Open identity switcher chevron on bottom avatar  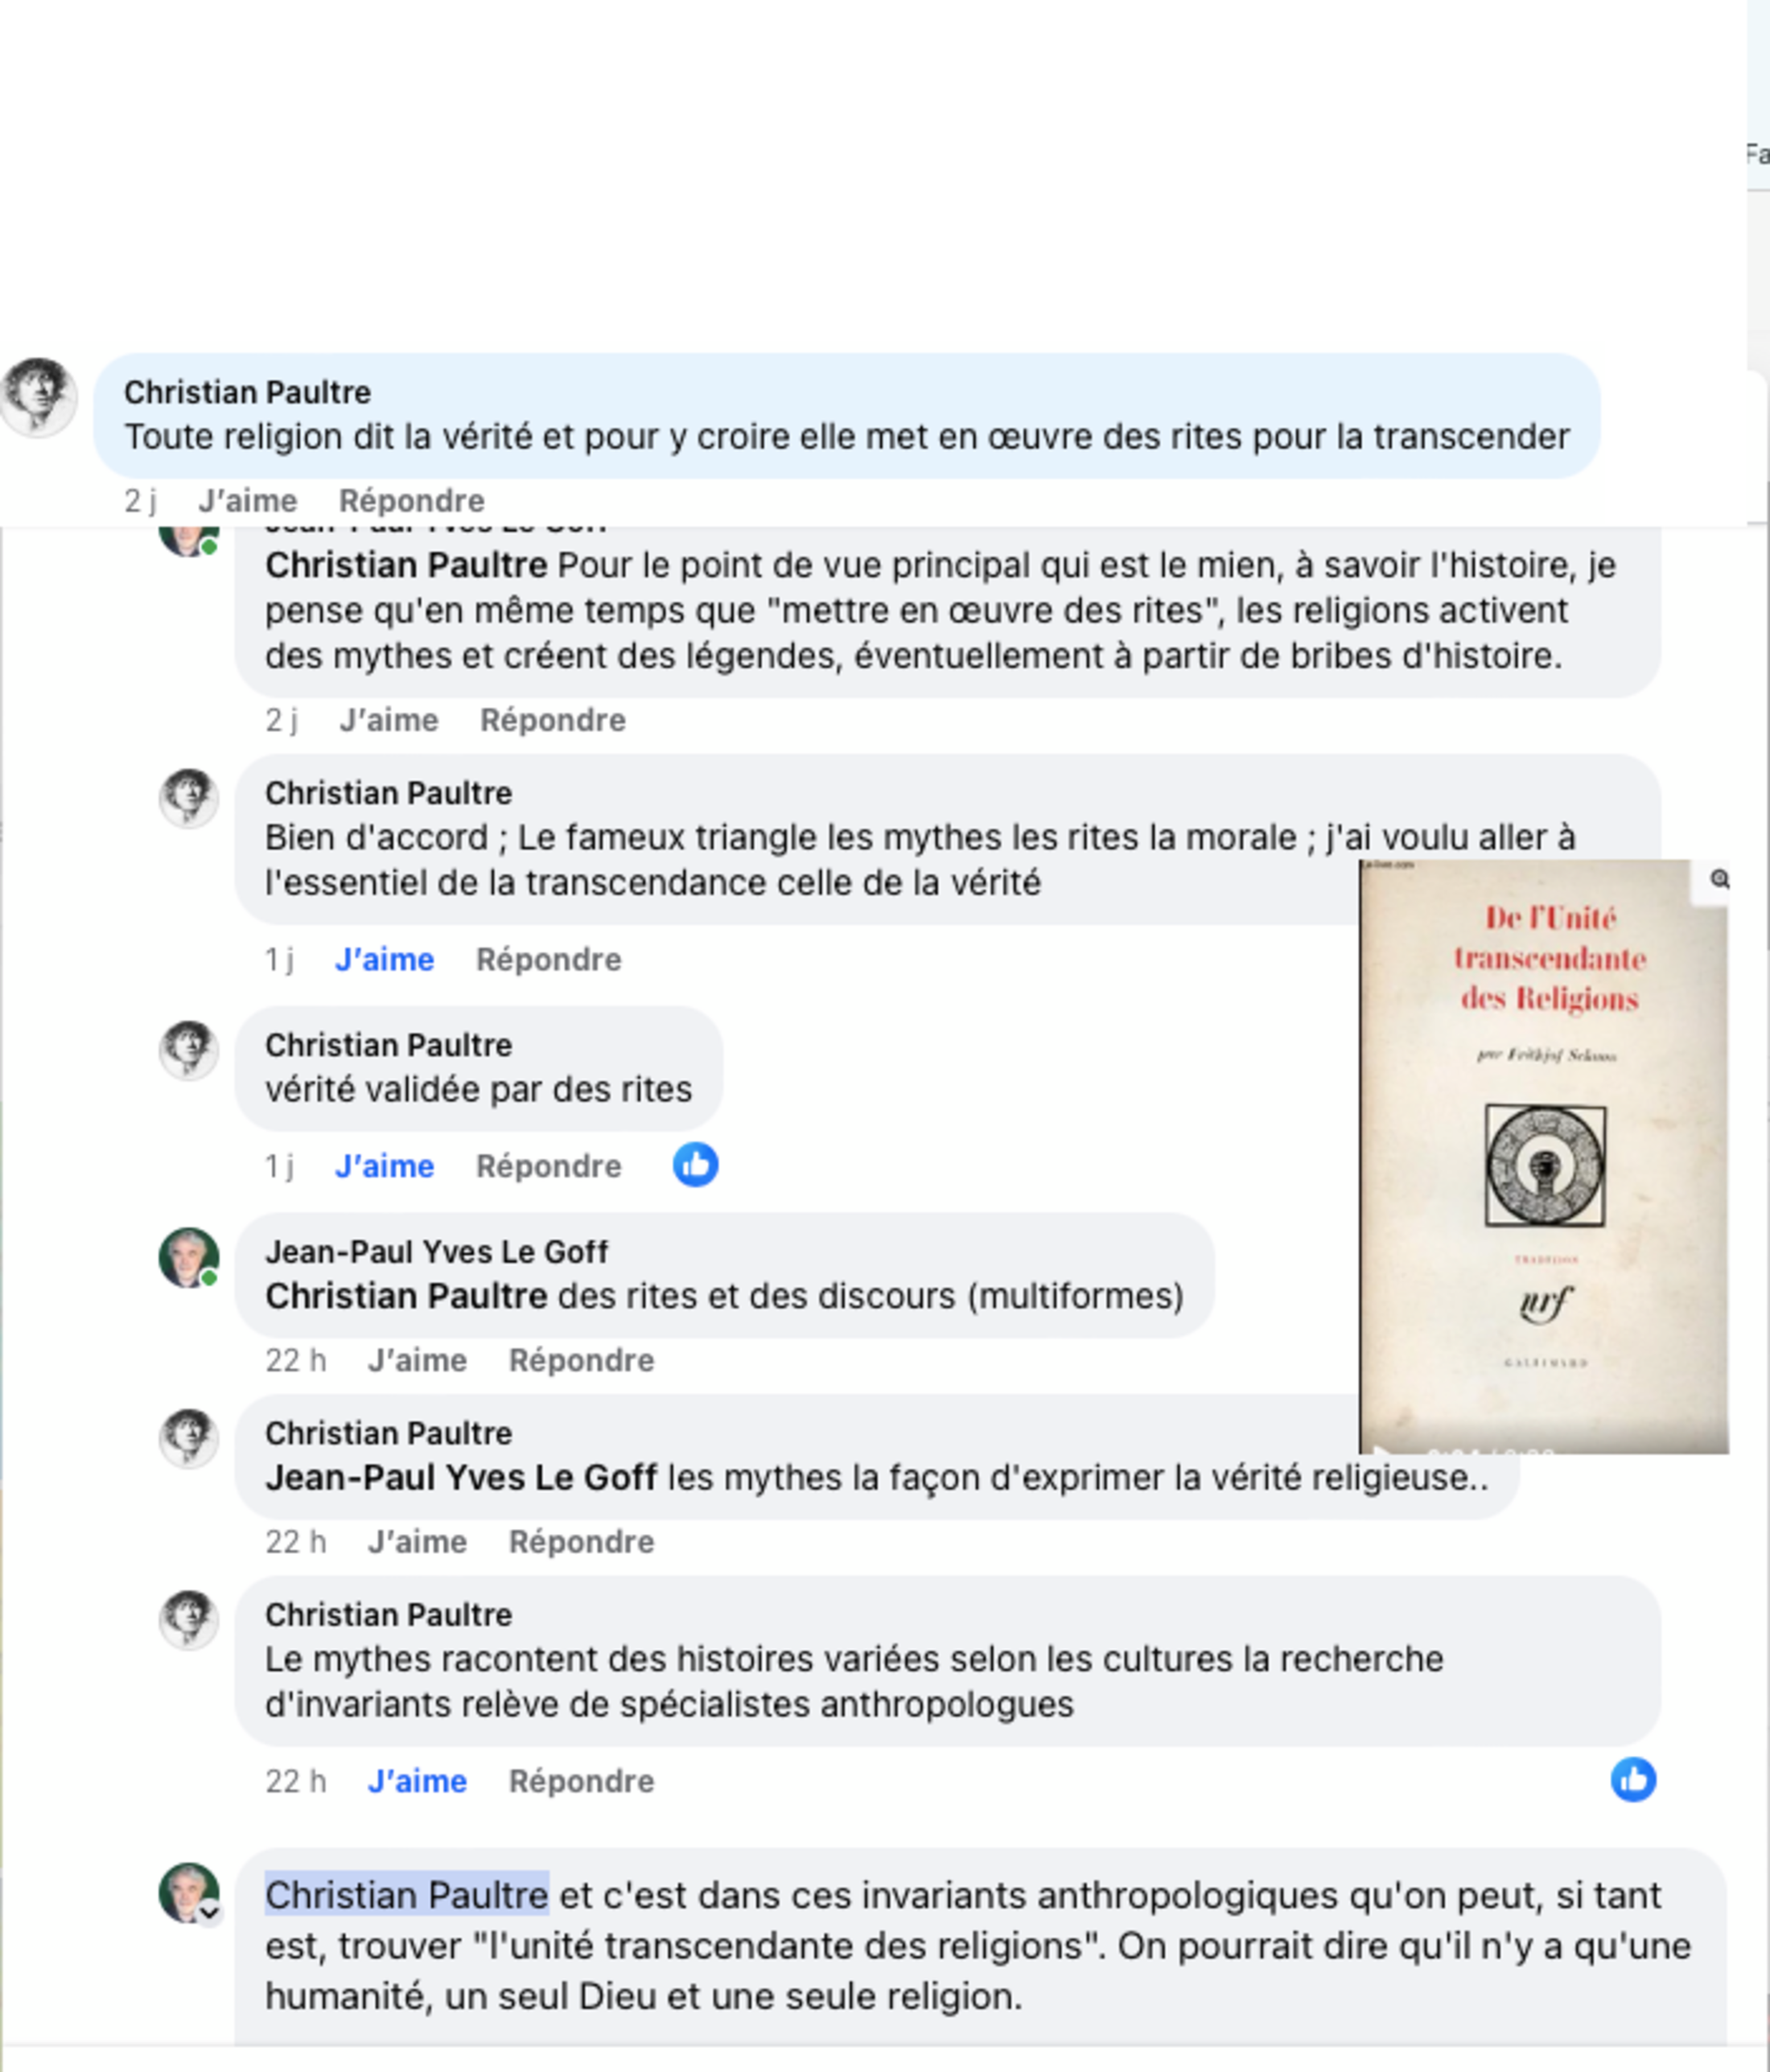[x=209, y=1913]
